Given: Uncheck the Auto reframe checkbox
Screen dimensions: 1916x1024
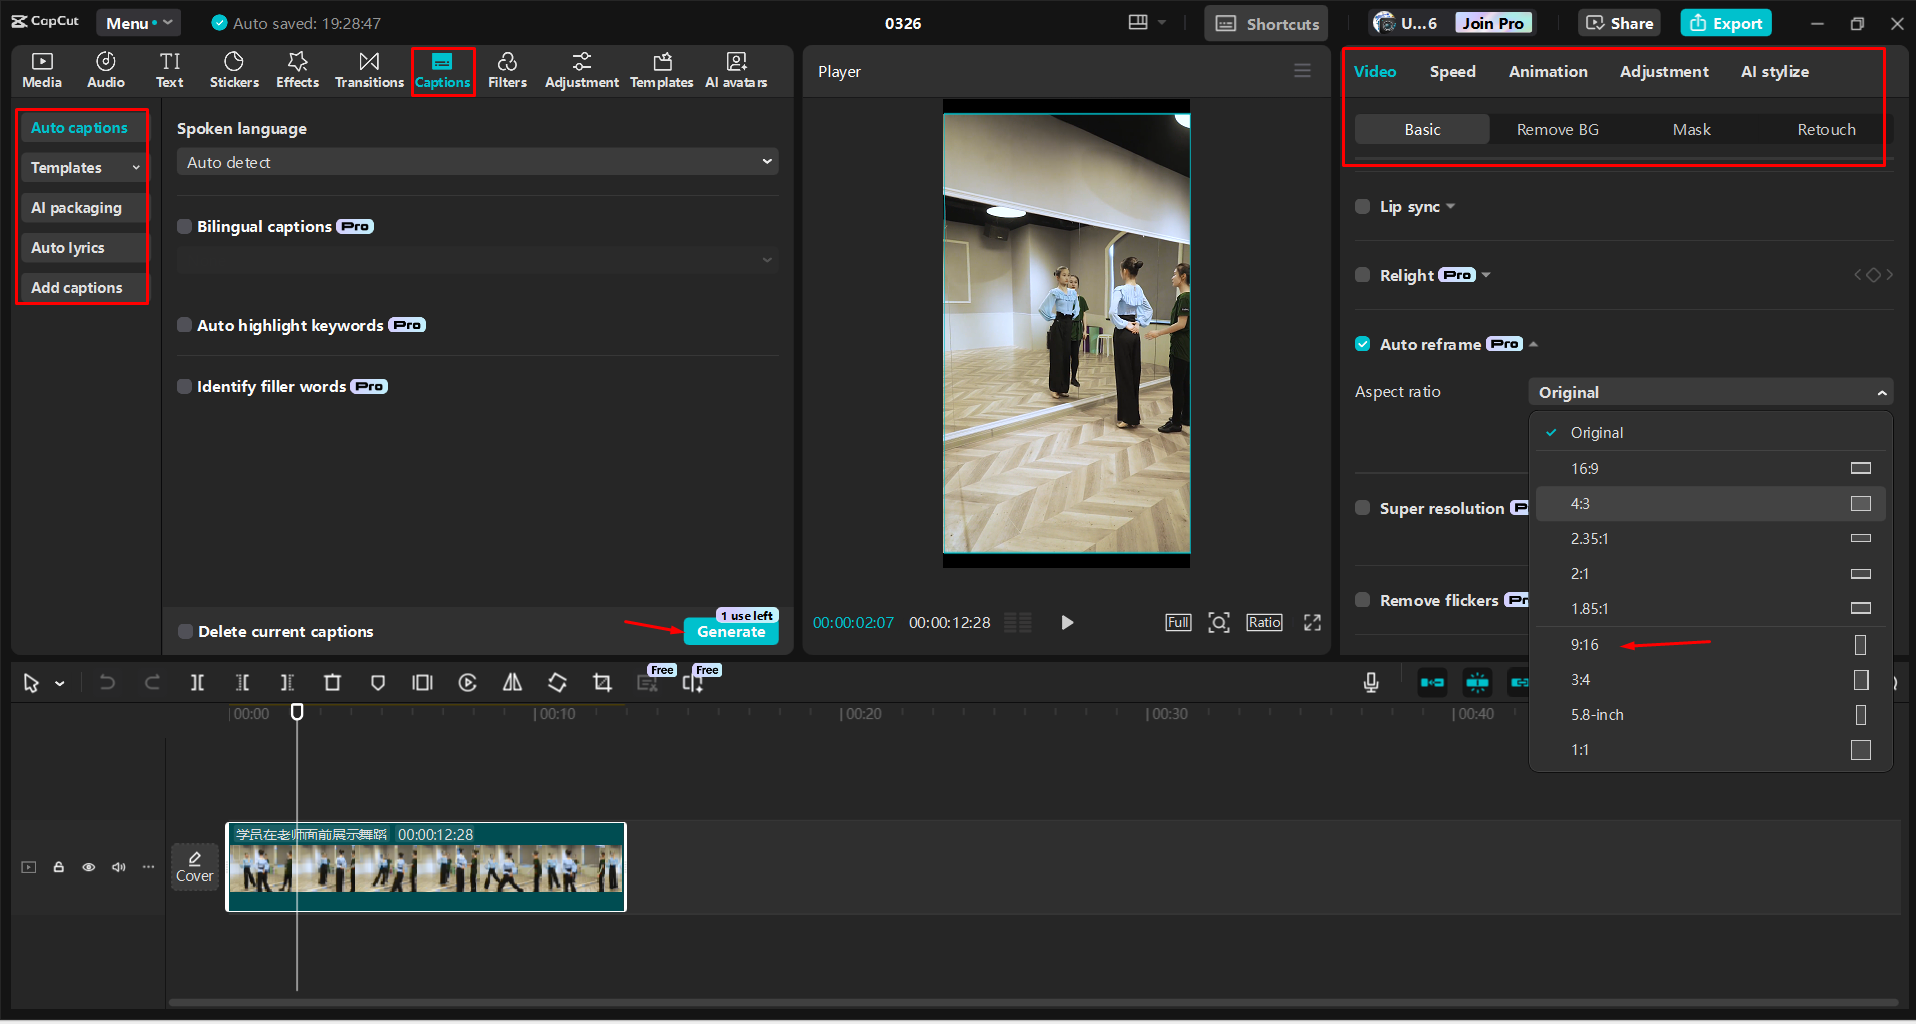Looking at the screenshot, I should (1362, 344).
